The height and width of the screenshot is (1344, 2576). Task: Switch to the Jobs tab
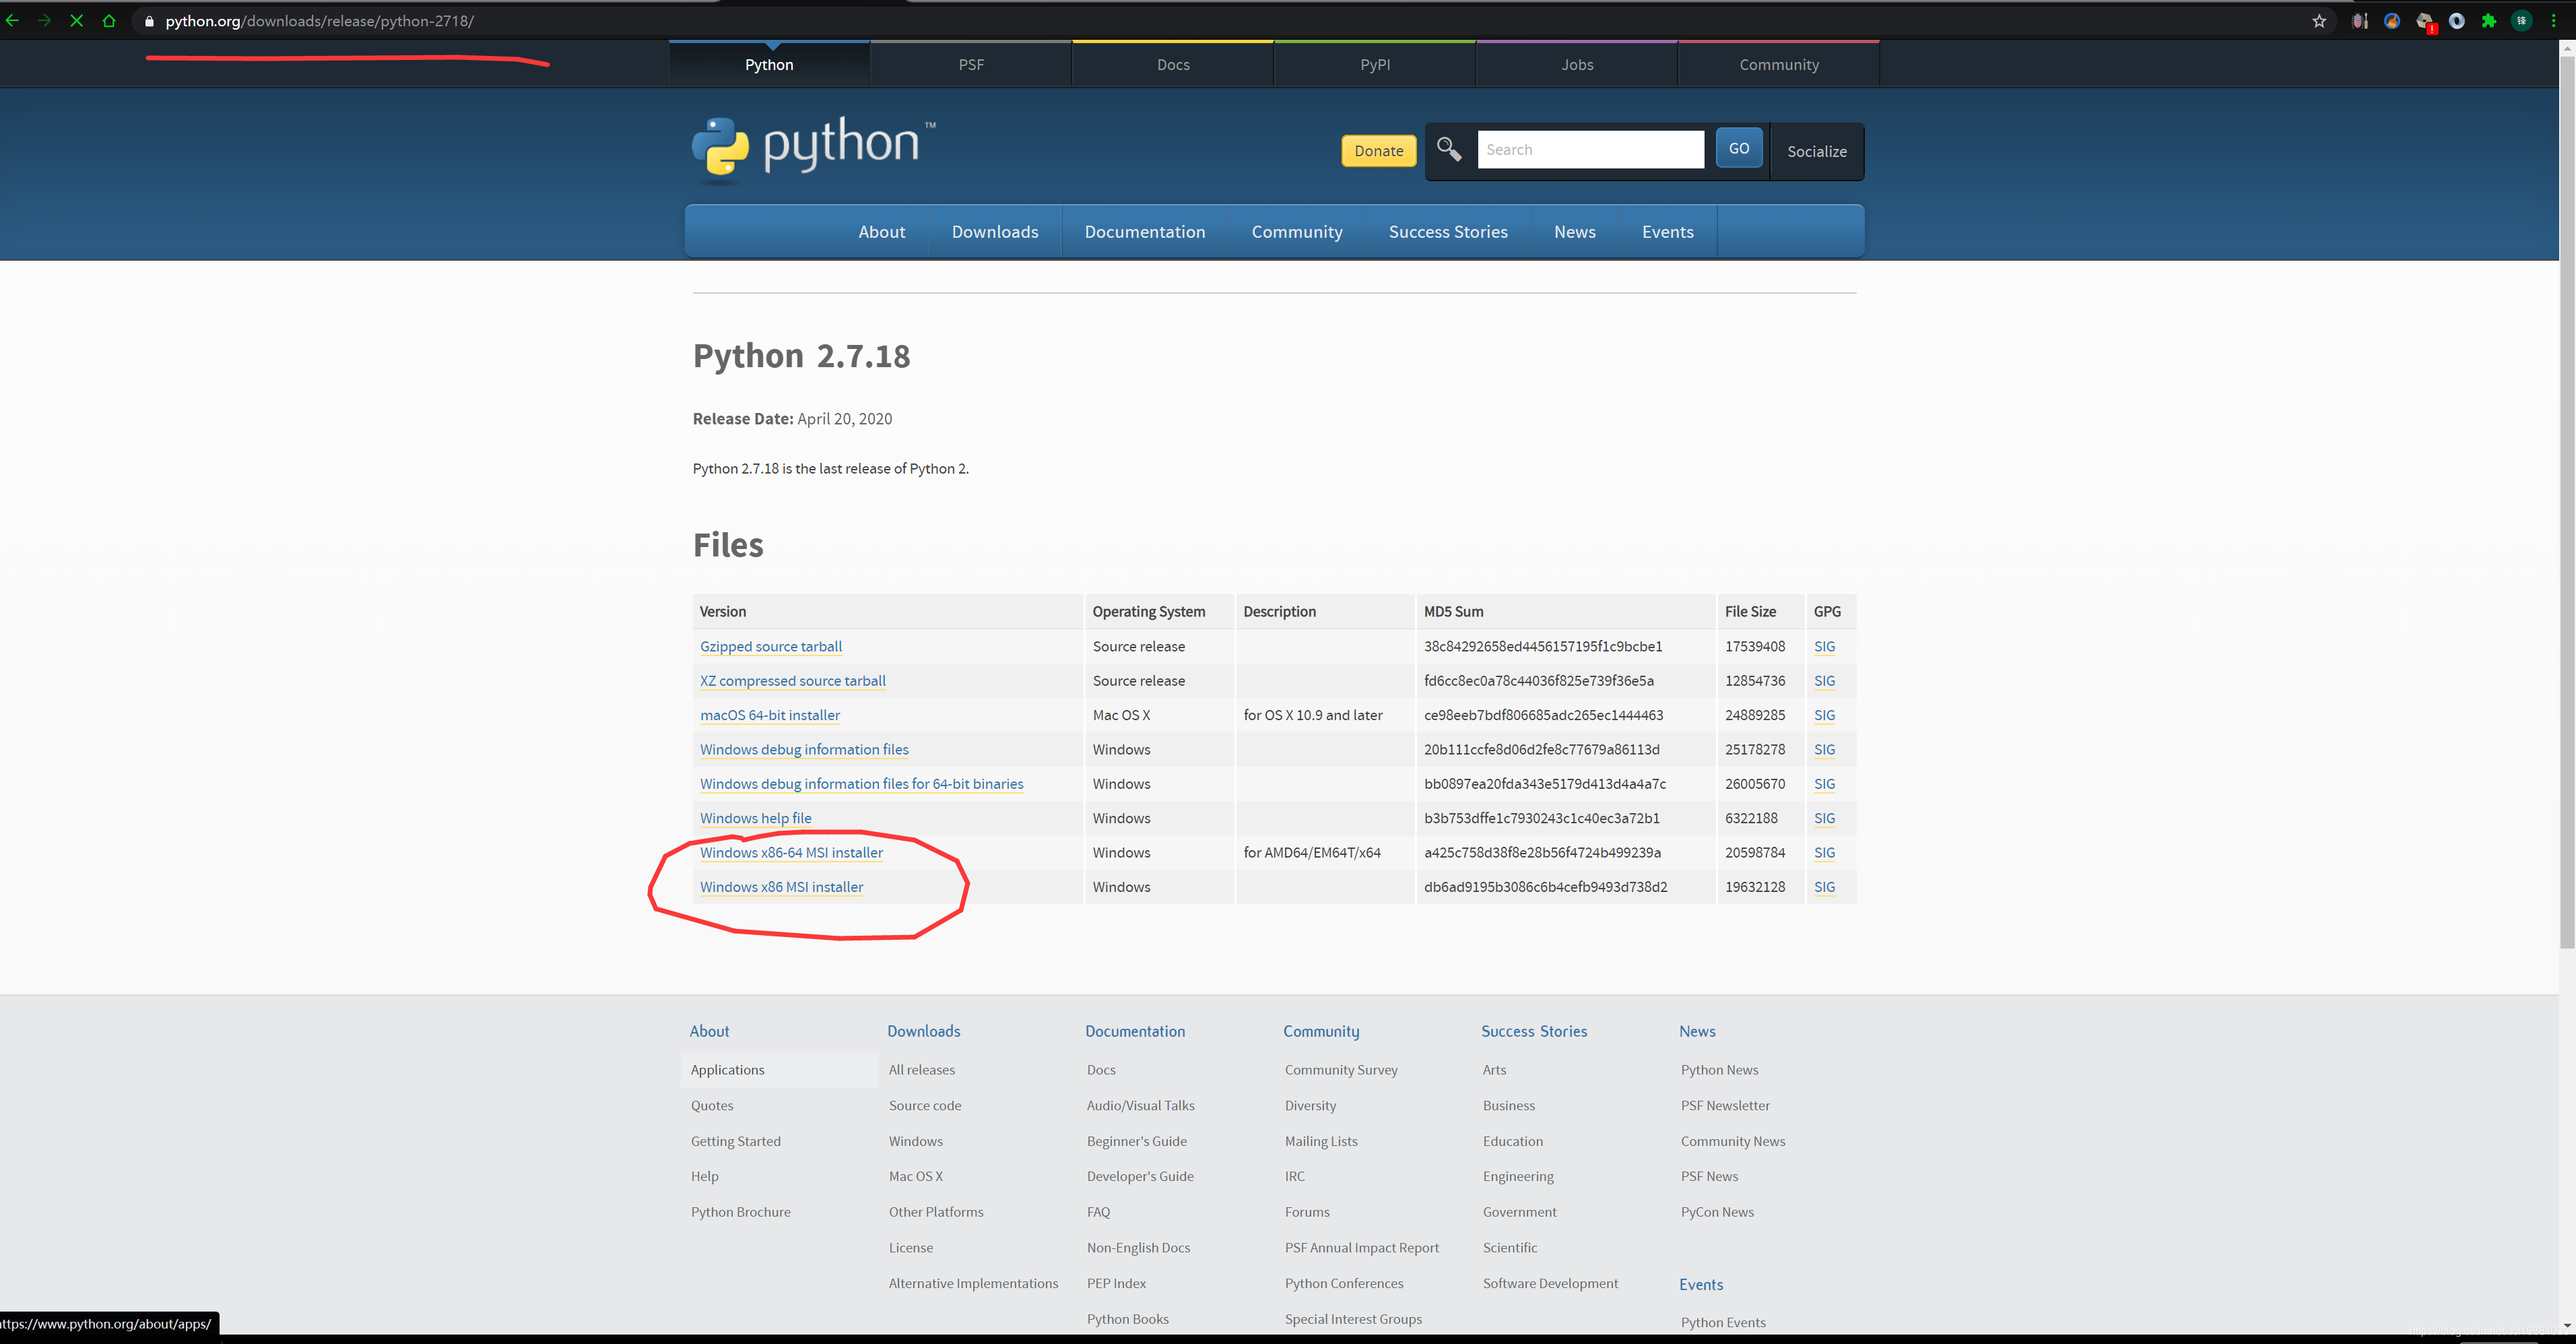point(1576,64)
